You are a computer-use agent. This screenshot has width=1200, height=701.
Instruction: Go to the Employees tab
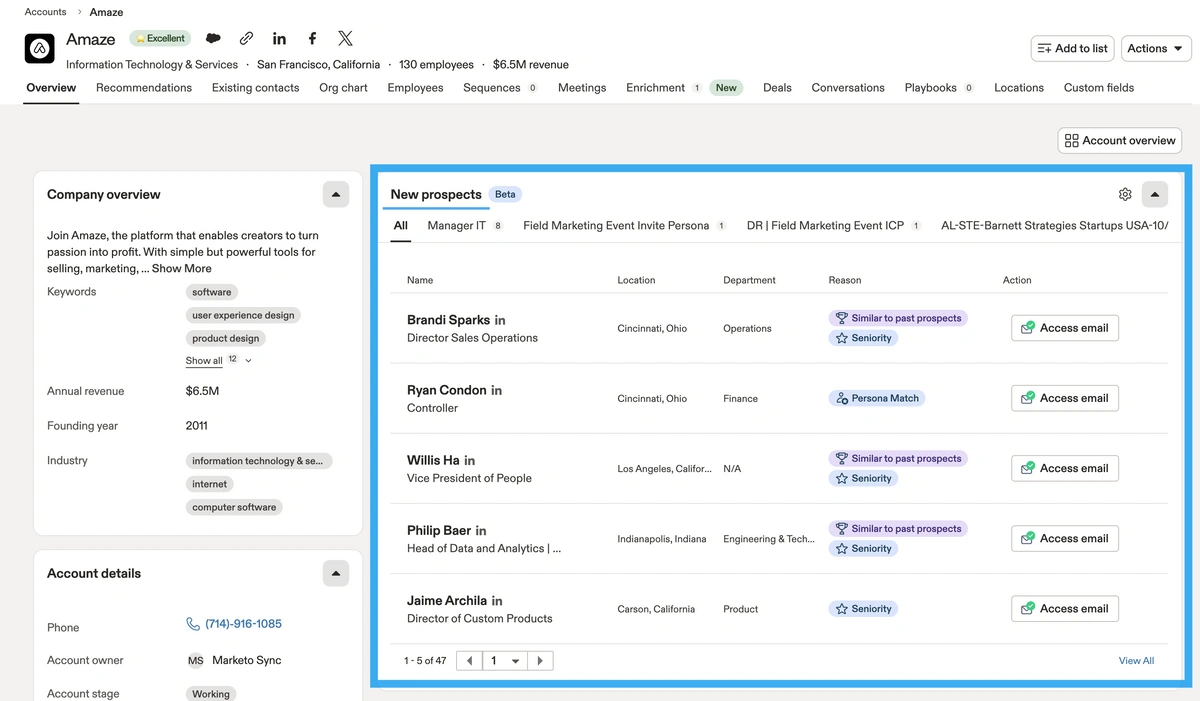(415, 88)
